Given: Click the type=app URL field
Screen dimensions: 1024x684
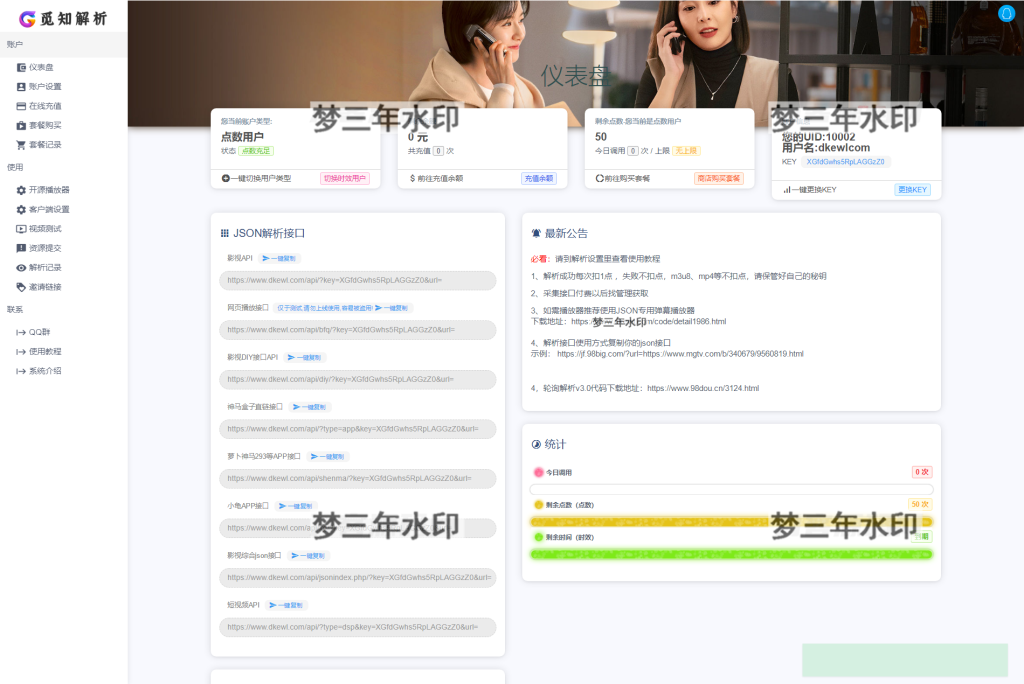Looking at the screenshot, I should point(358,429).
